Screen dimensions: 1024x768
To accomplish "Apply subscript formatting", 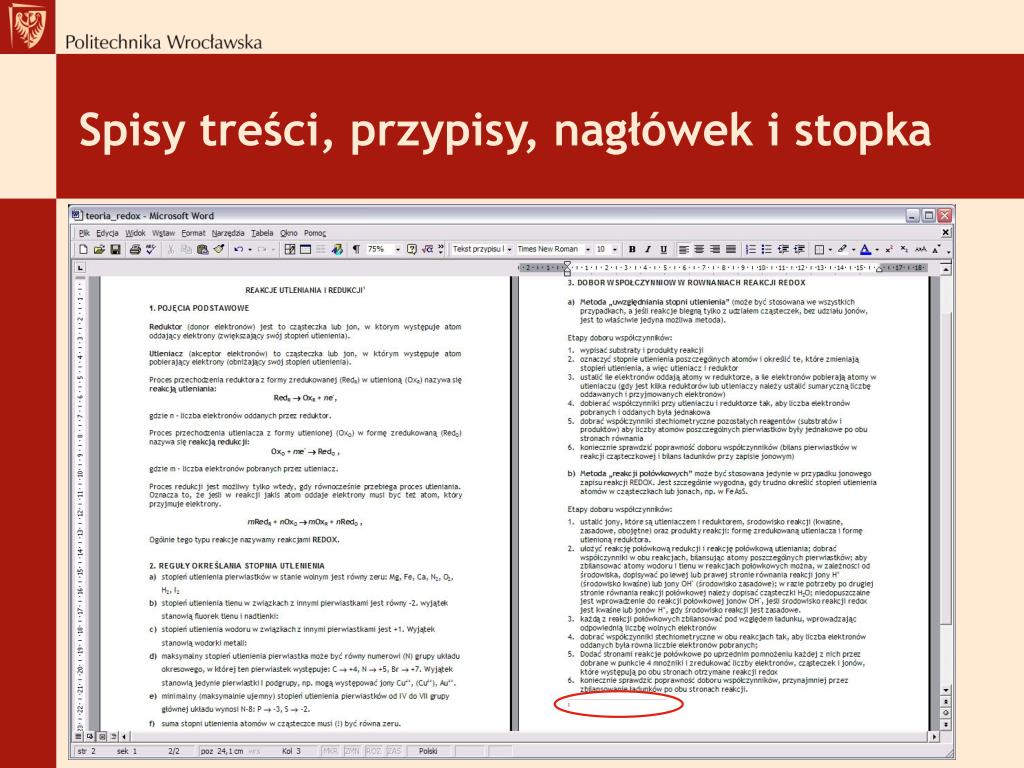I will [904, 249].
